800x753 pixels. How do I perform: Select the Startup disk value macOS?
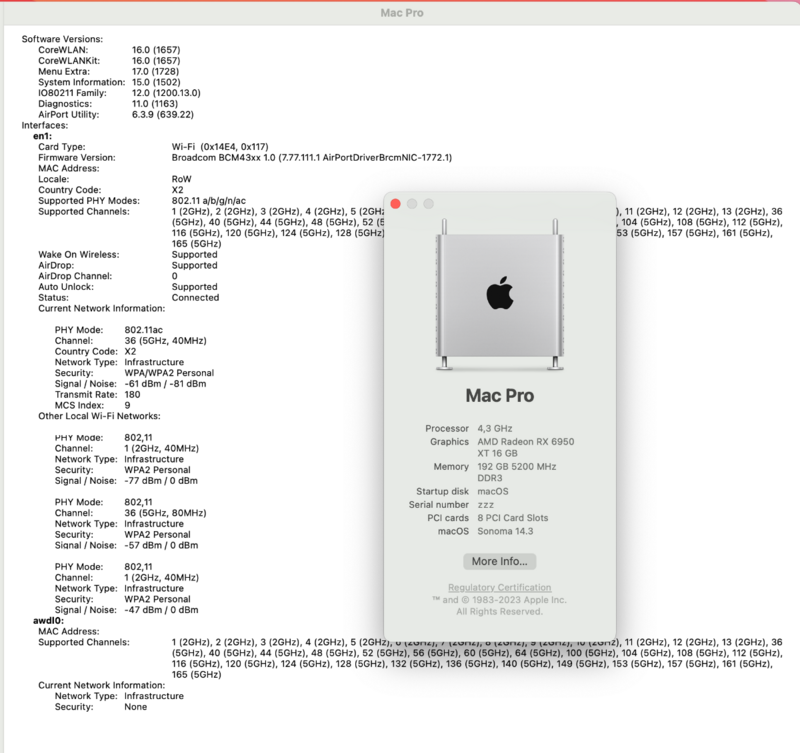492,491
